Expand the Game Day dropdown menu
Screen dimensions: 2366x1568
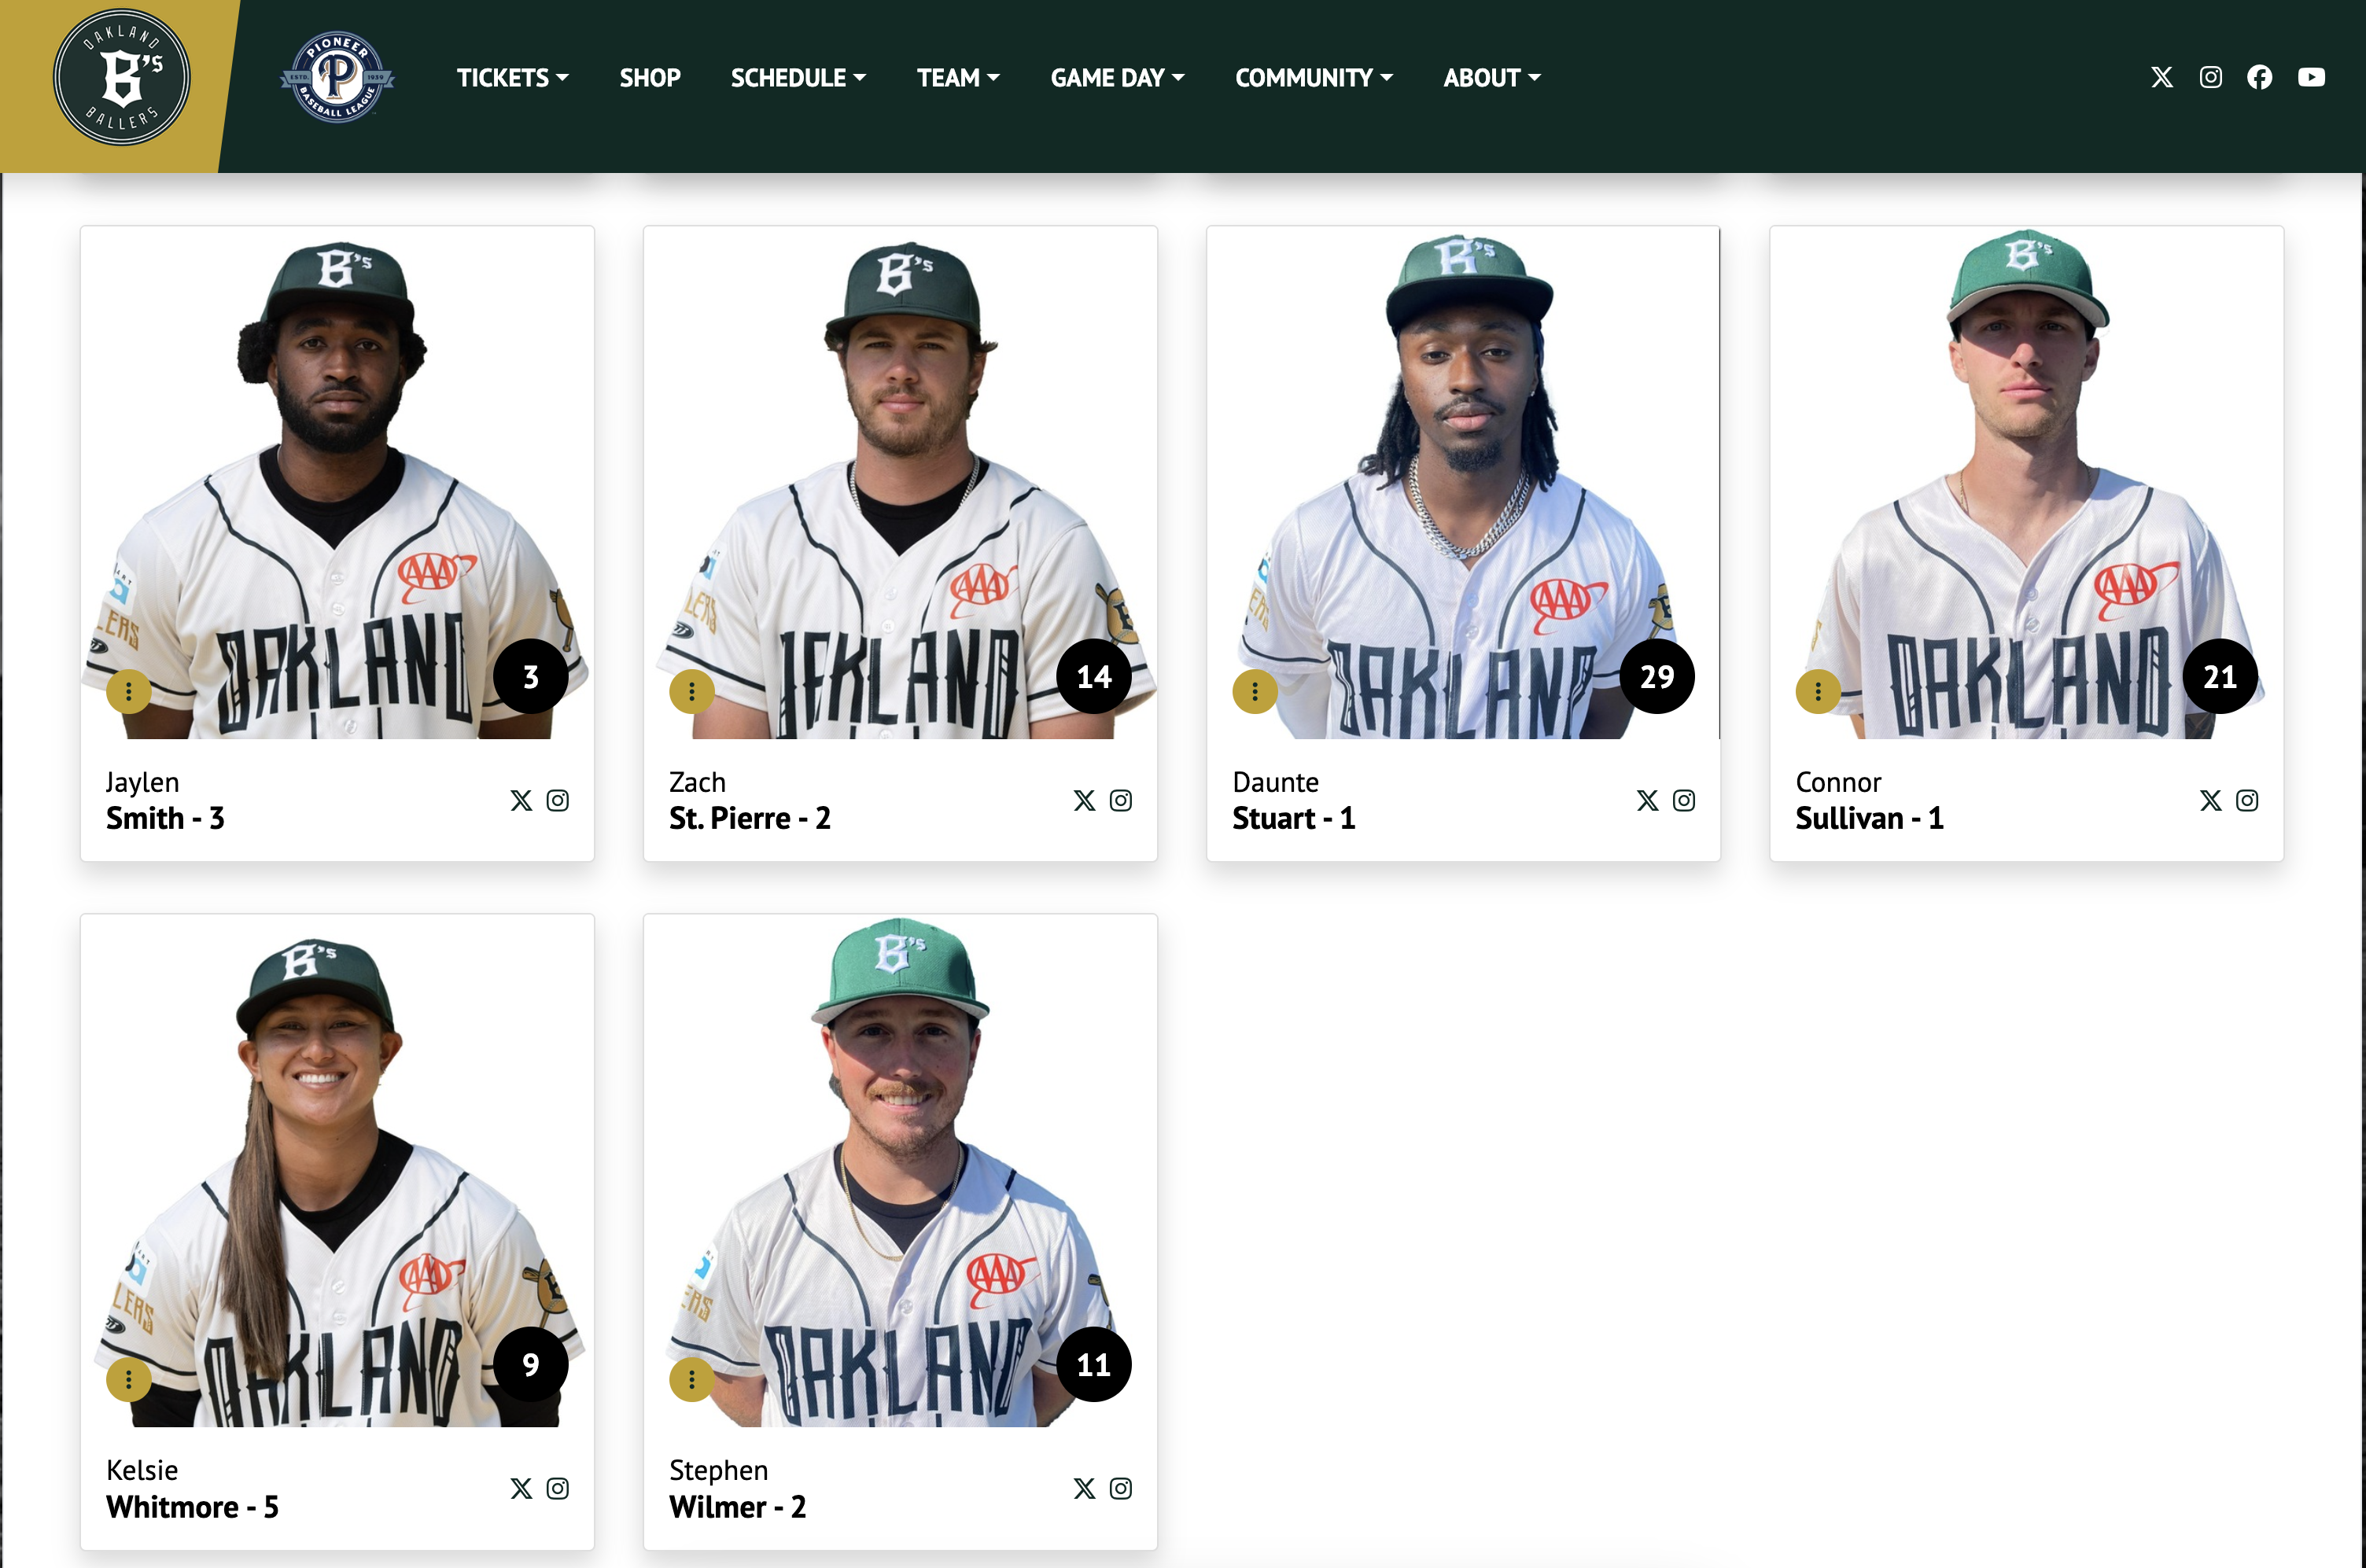coord(1117,78)
